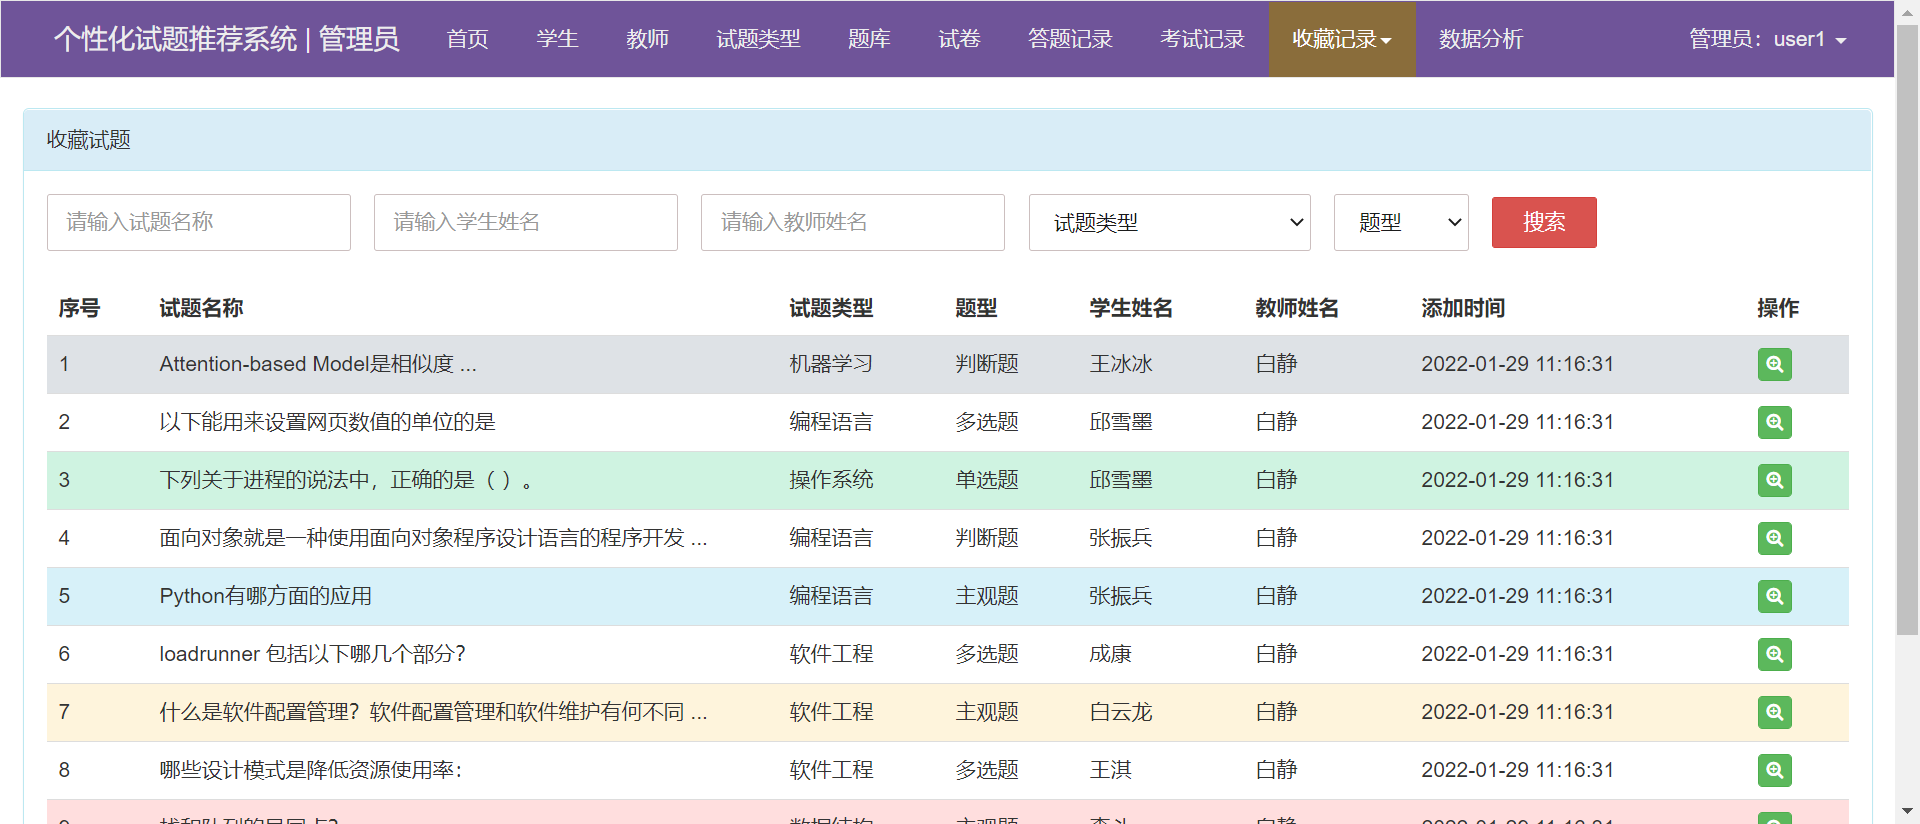The width and height of the screenshot is (1920, 824).
Task: Click the 试题名称 column header
Action: point(202,308)
